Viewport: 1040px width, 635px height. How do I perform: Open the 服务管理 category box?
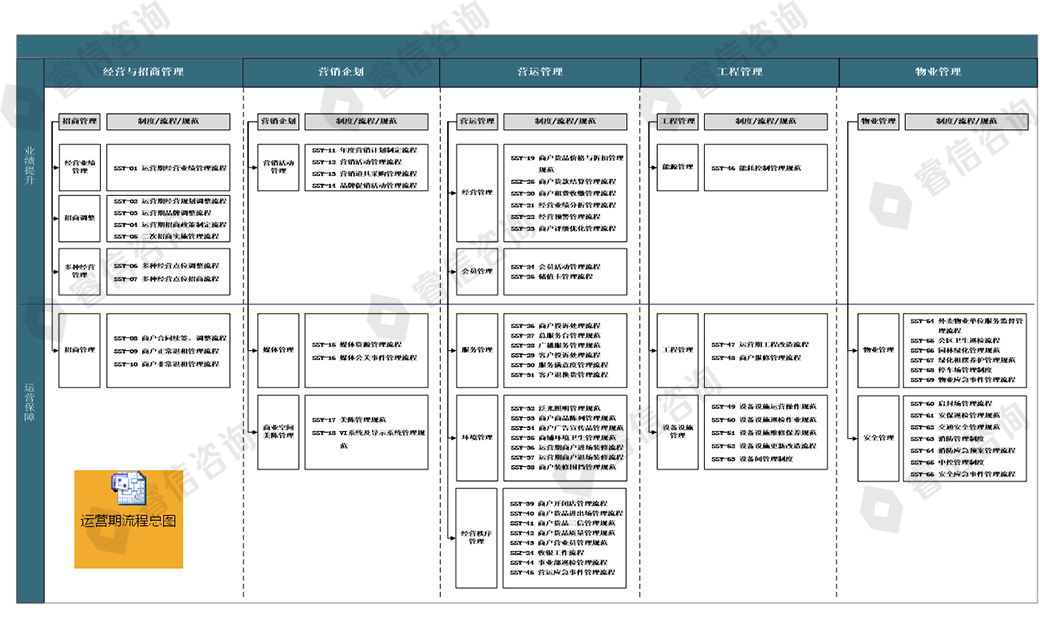coord(477,350)
